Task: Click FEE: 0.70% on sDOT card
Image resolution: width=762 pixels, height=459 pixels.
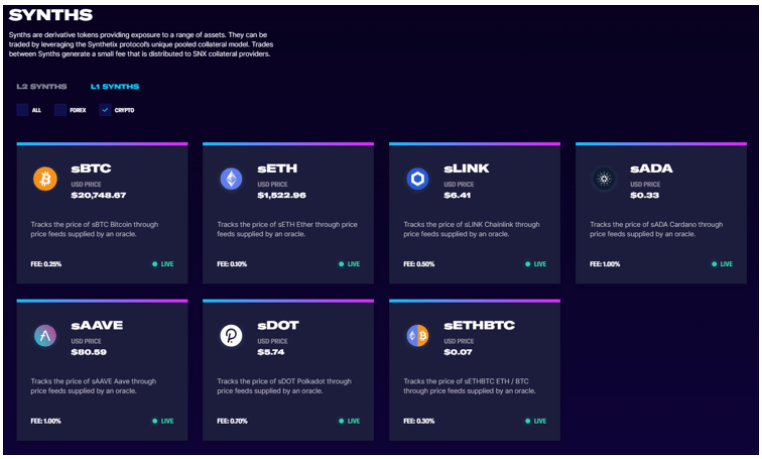Action: 232,421
